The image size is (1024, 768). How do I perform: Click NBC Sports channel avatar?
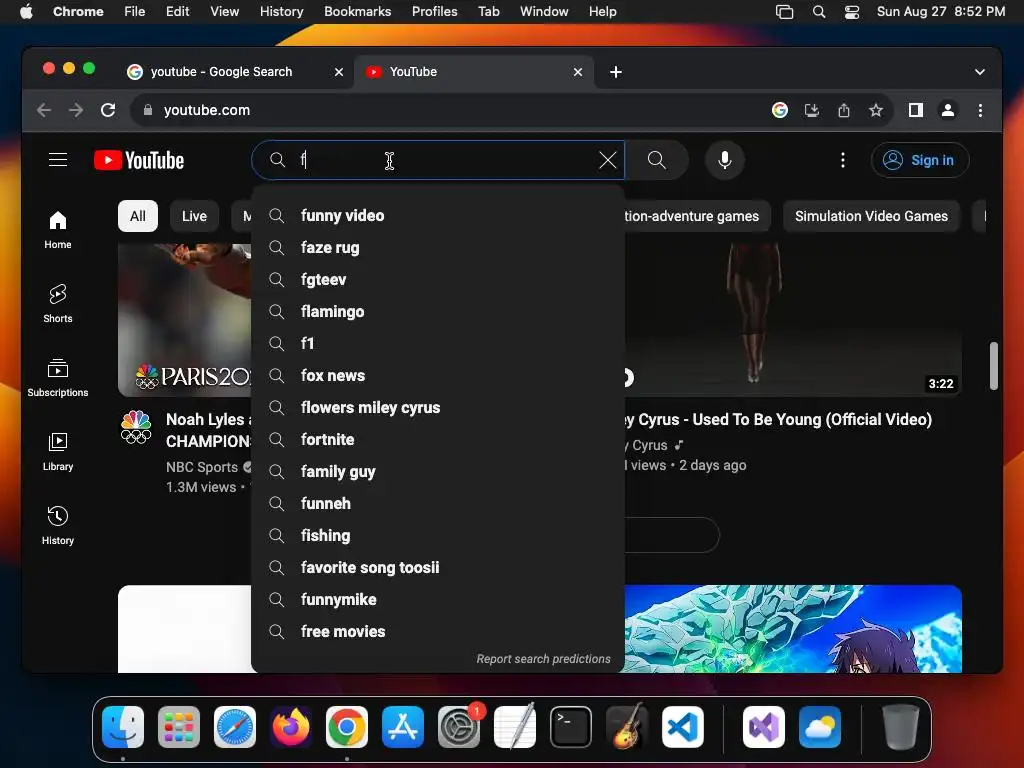pos(136,428)
